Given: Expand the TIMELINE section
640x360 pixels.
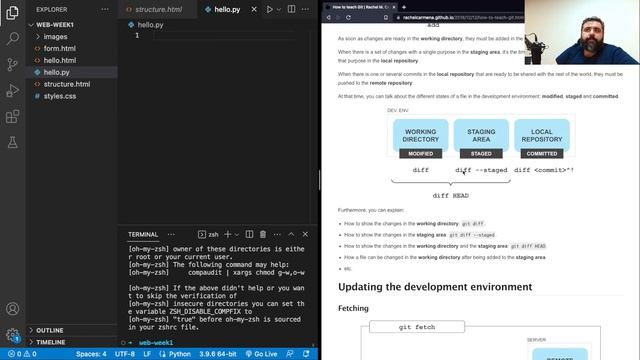Looking at the screenshot, I should tap(50, 342).
